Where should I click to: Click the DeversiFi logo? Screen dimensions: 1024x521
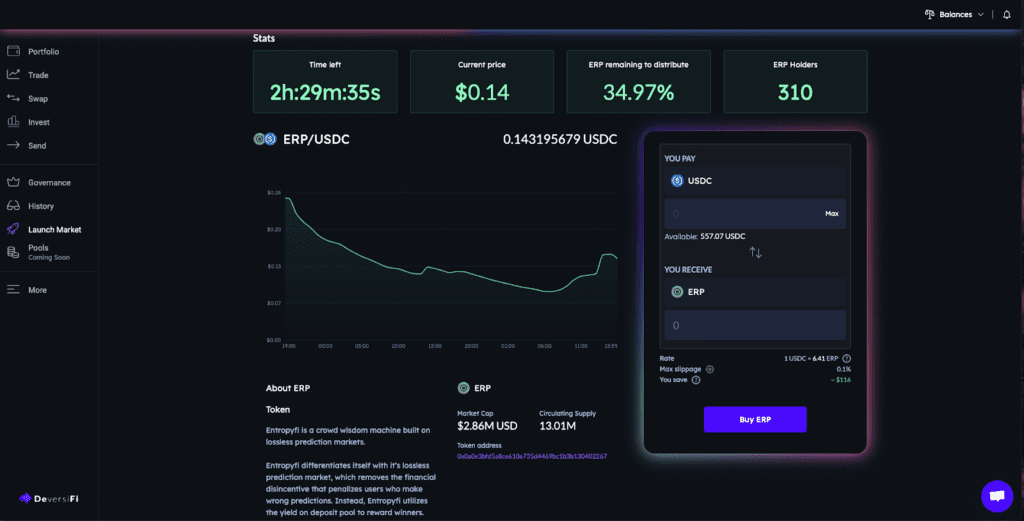[x=49, y=498]
